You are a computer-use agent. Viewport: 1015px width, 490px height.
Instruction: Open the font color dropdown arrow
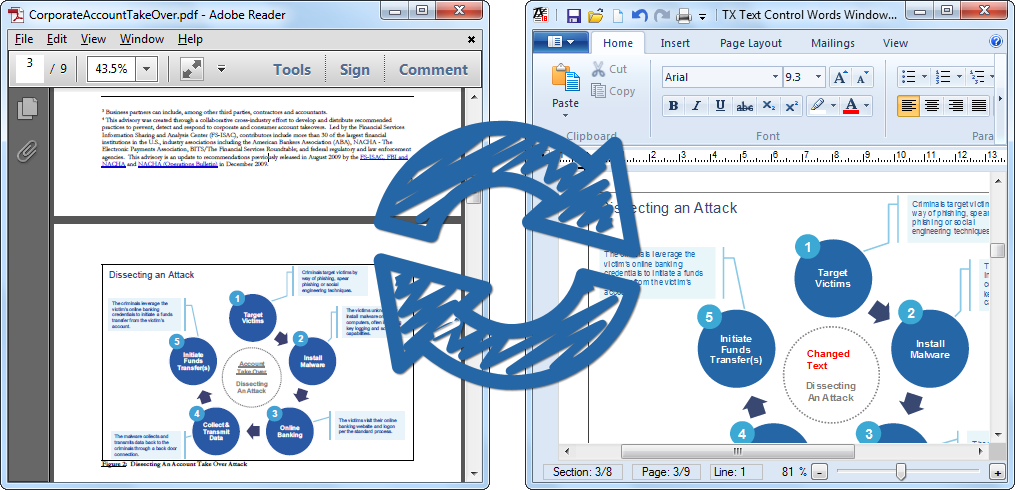coord(867,106)
